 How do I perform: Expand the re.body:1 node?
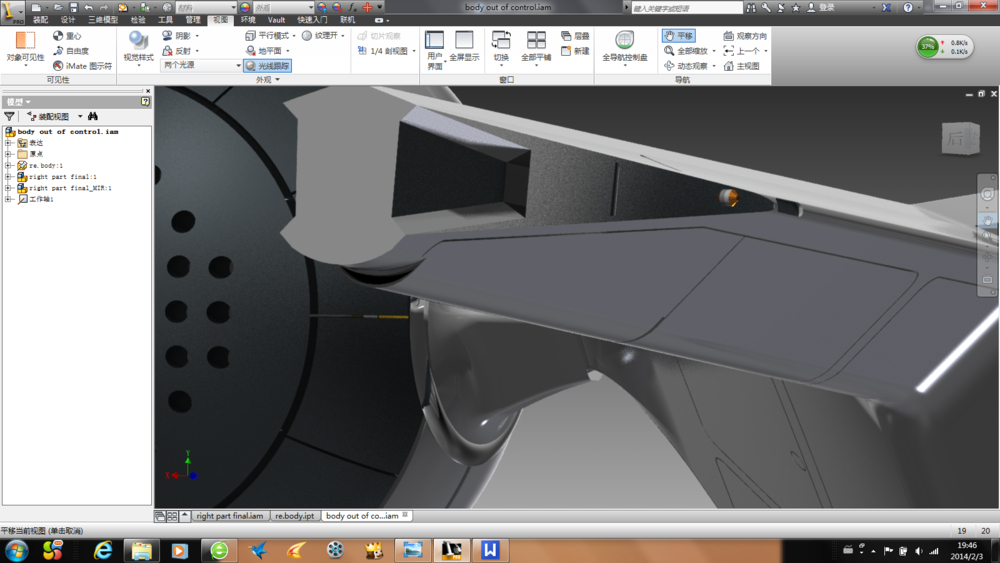(x=8, y=165)
